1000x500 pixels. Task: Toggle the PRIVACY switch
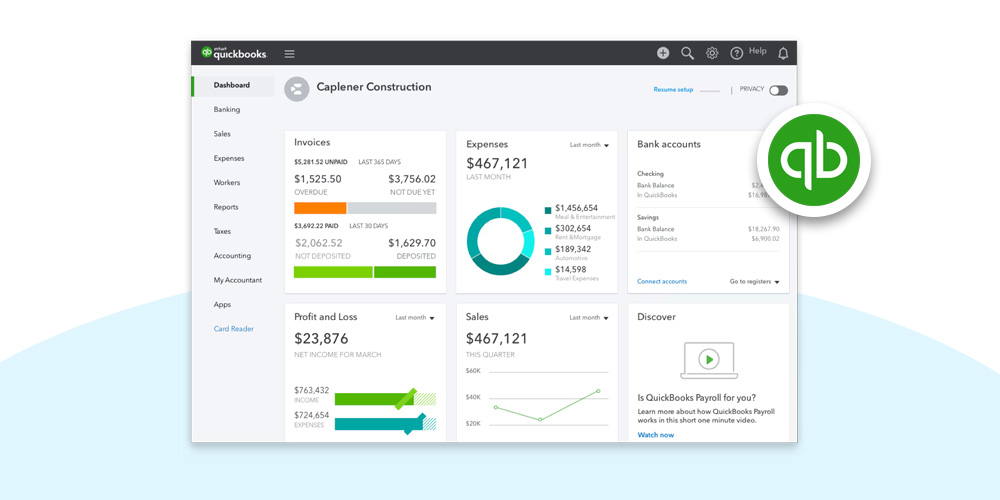click(777, 90)
